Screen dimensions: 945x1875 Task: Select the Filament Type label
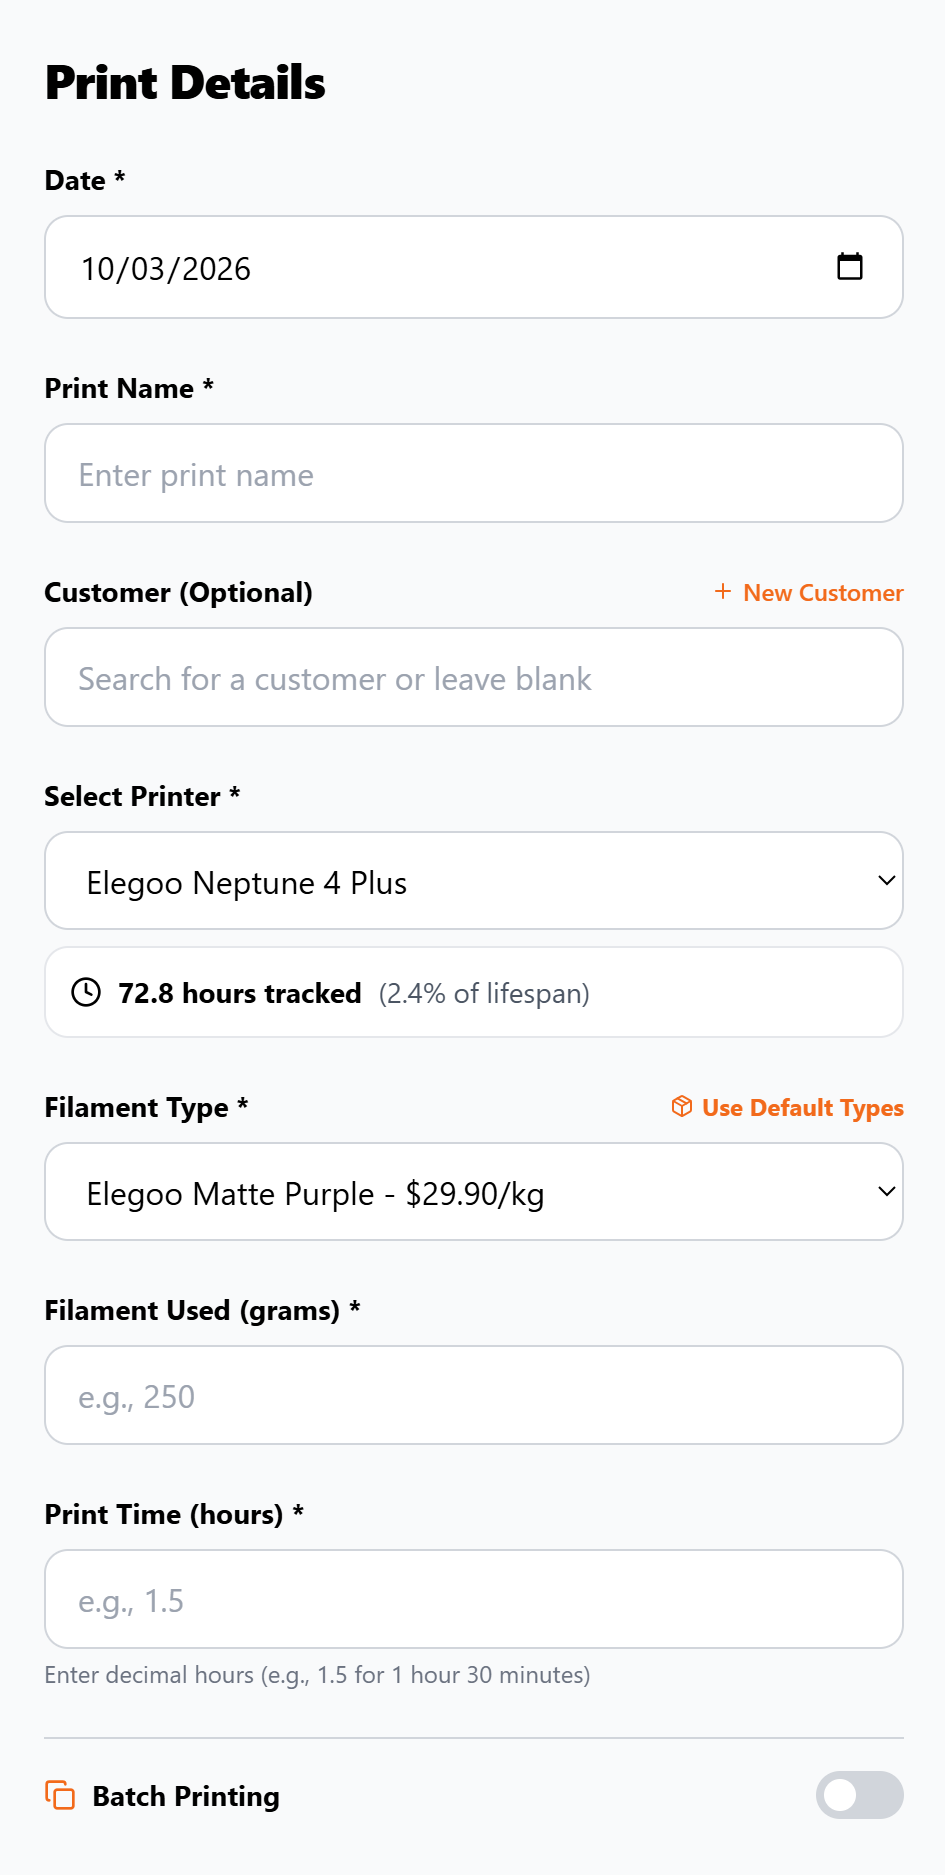pyautogui.click(x=145, y=1107)
